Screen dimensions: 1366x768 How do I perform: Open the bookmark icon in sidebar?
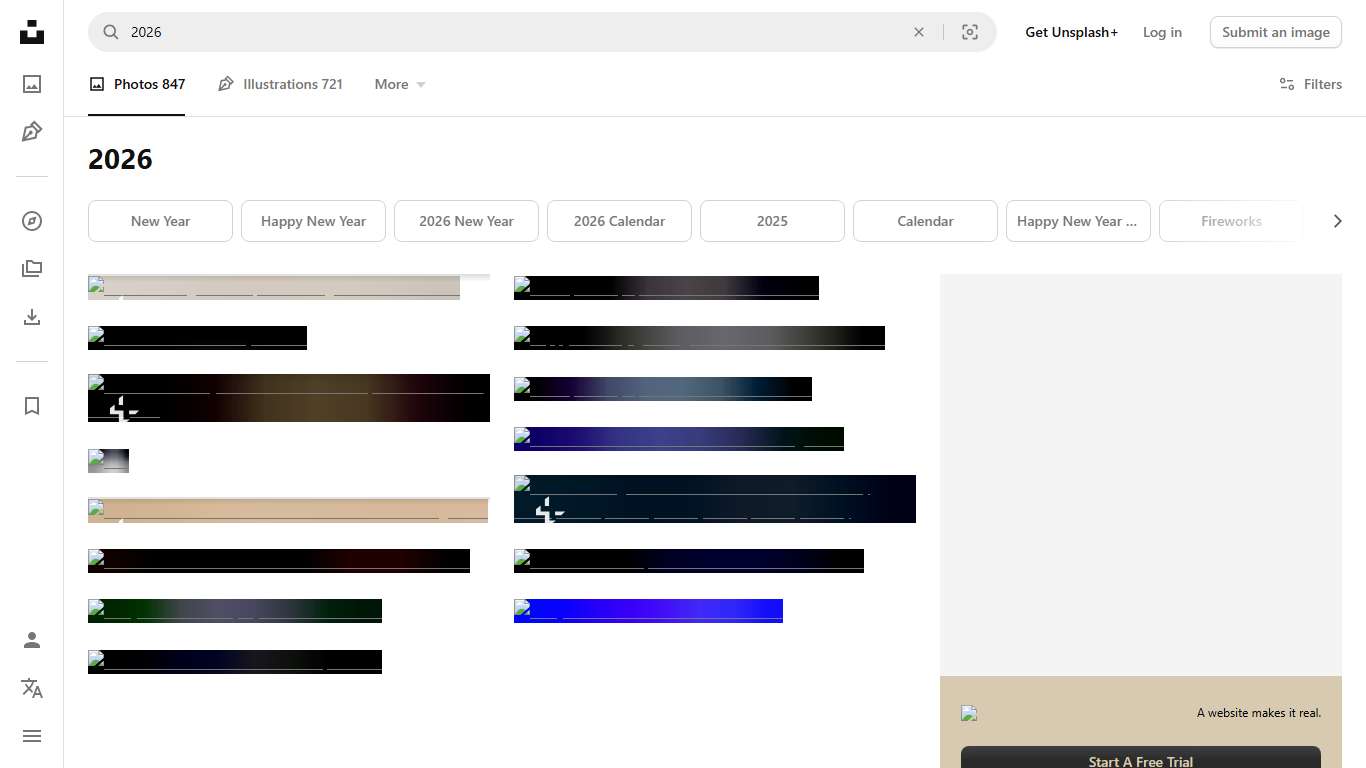click(x=32, y=406)
